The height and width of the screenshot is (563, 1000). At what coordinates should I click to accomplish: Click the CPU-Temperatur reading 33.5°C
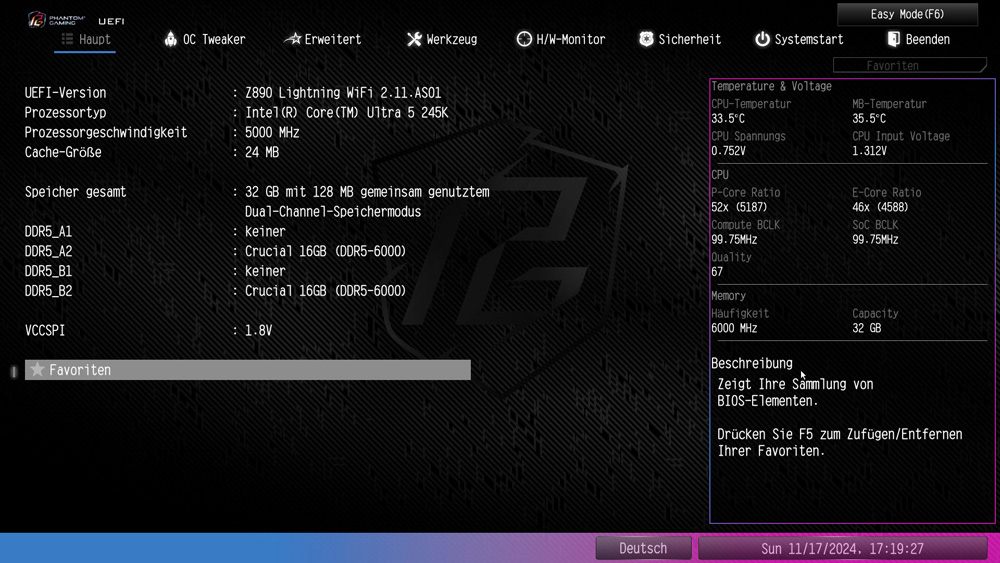(x=728, y=119)
